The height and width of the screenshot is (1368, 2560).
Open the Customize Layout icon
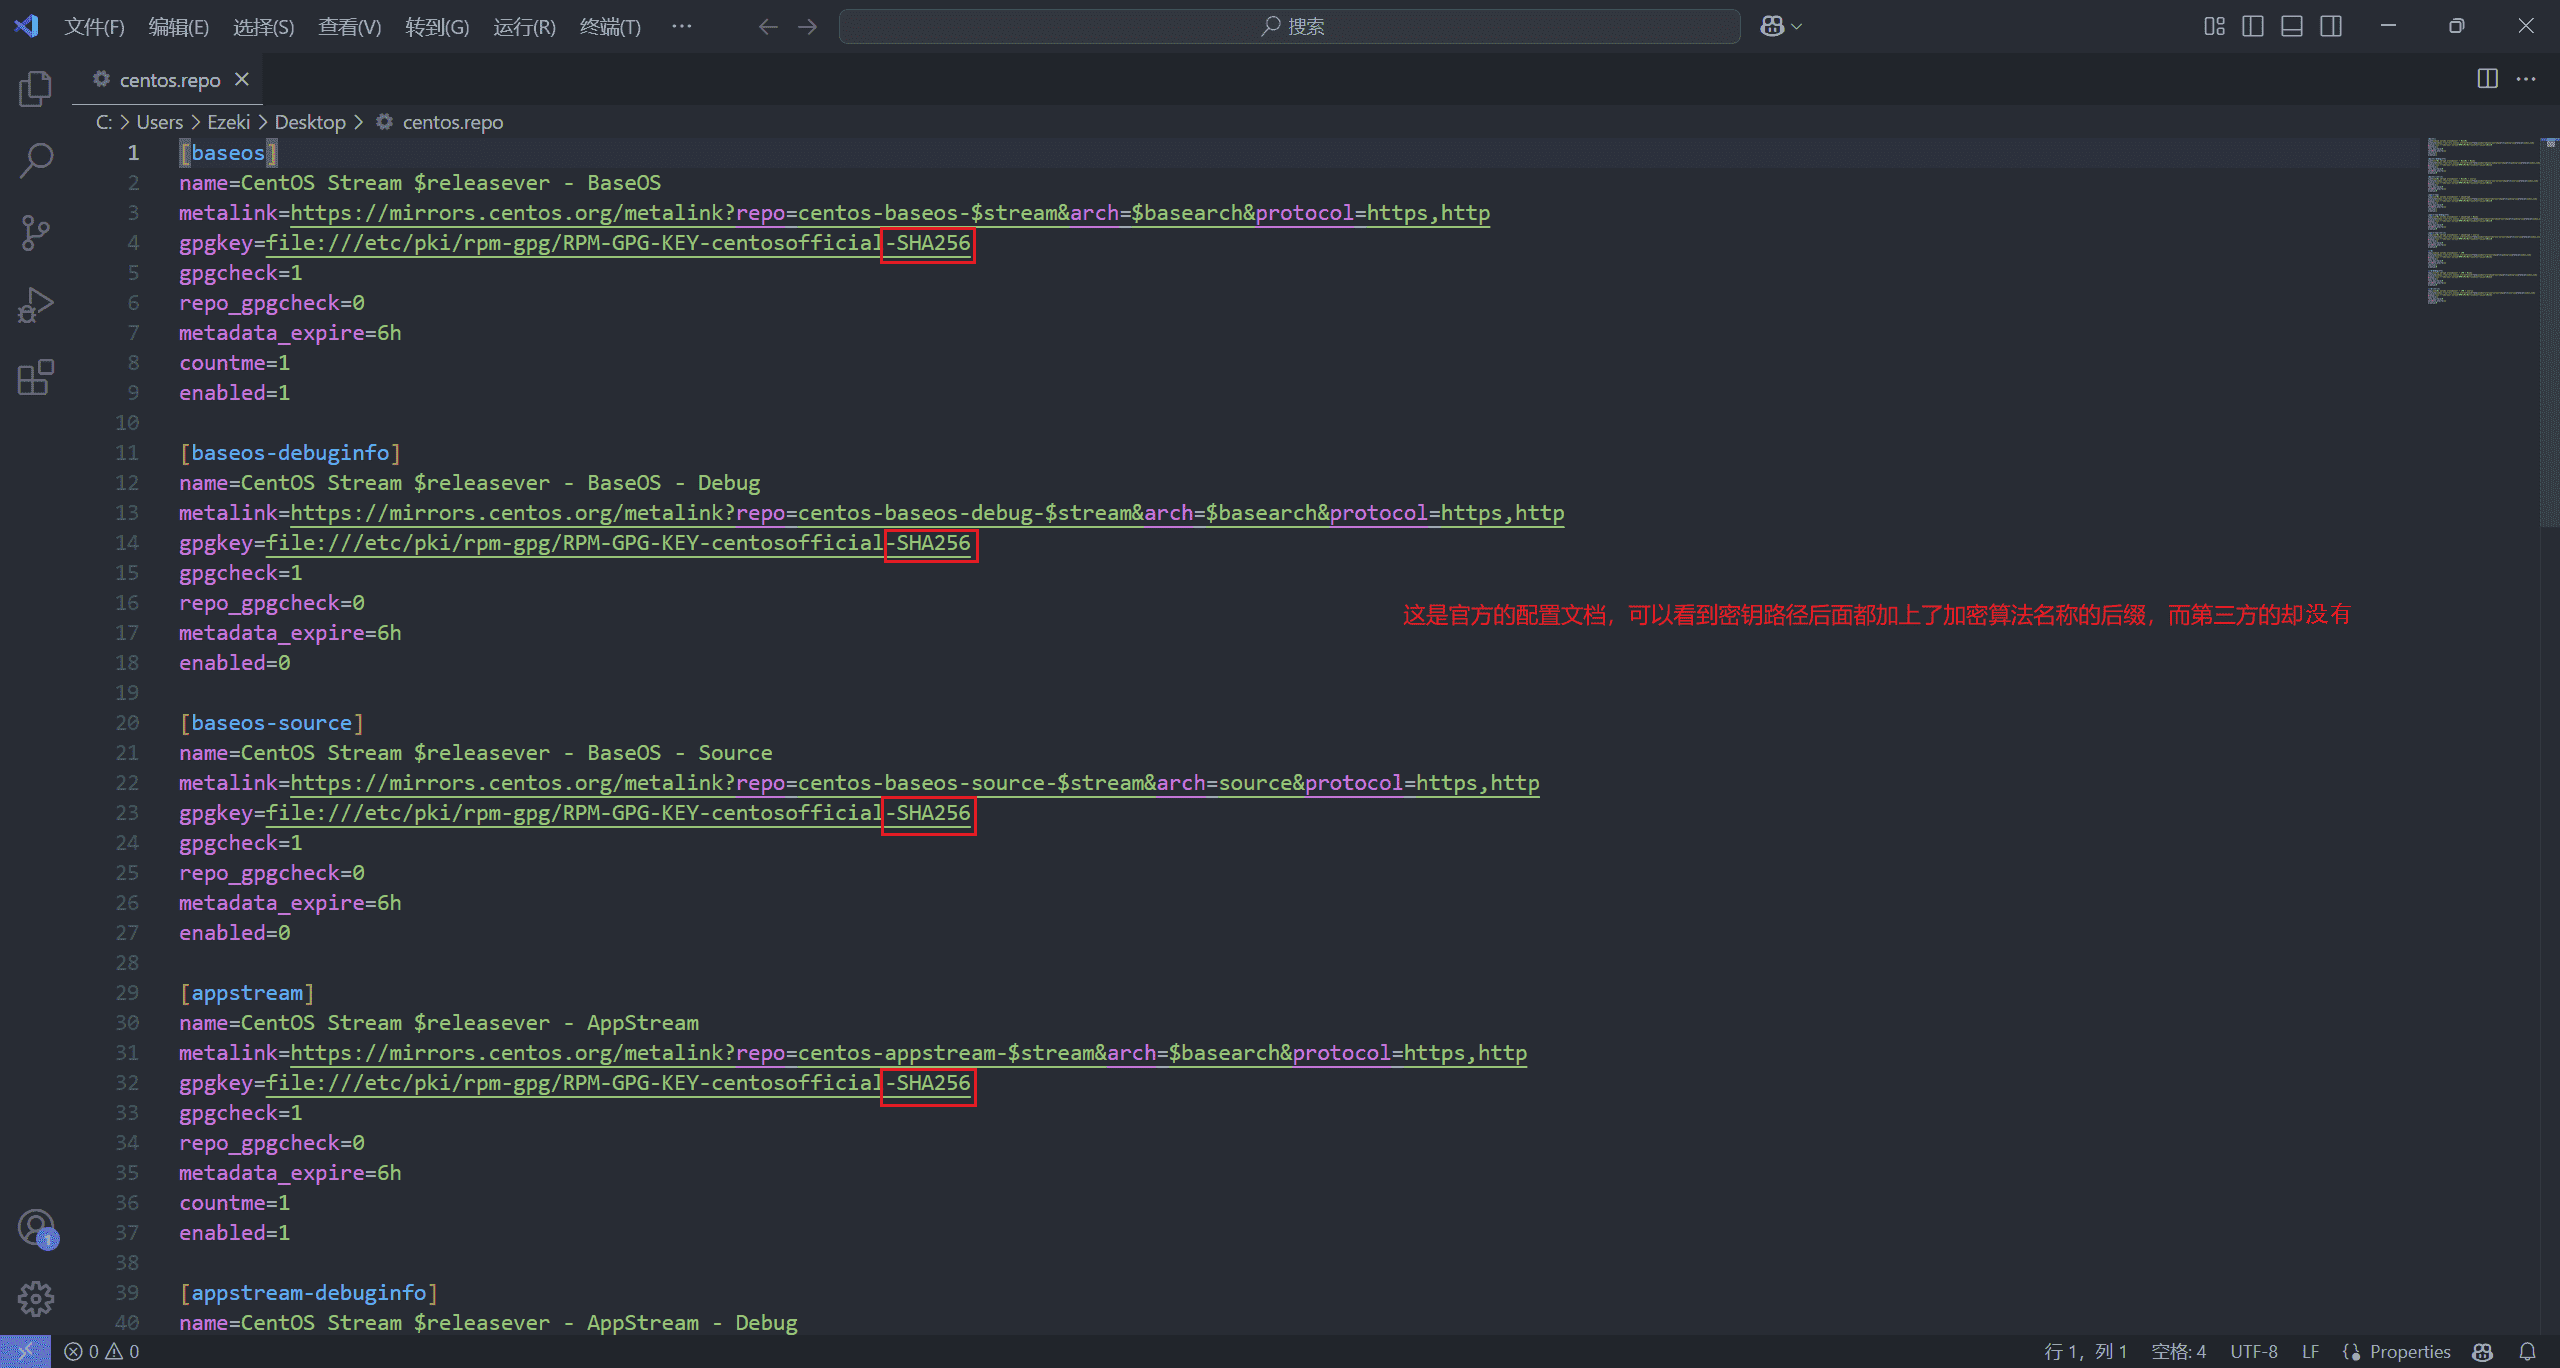tap(2214, 26)
